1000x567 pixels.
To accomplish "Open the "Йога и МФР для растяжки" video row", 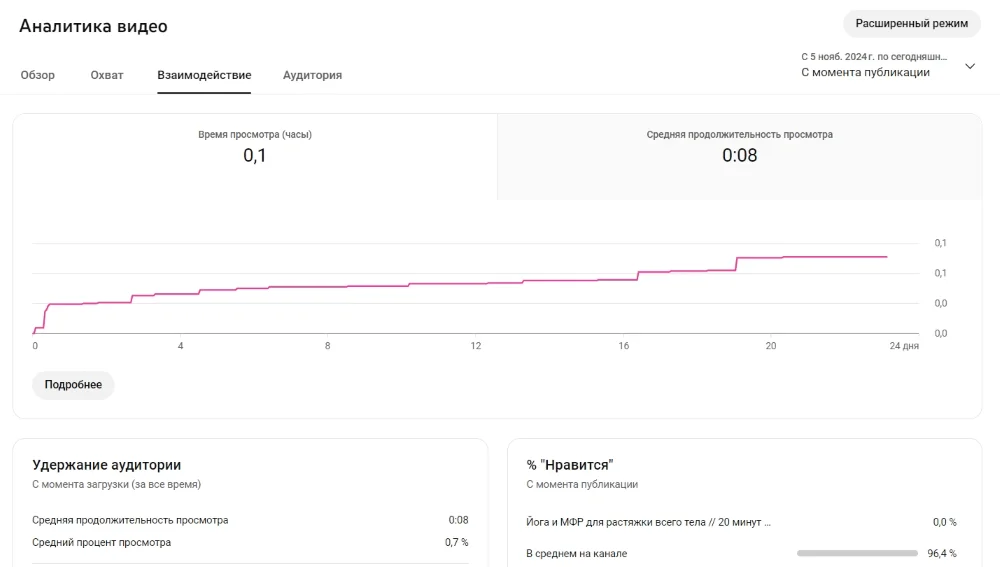I will [x=649, y=521].
